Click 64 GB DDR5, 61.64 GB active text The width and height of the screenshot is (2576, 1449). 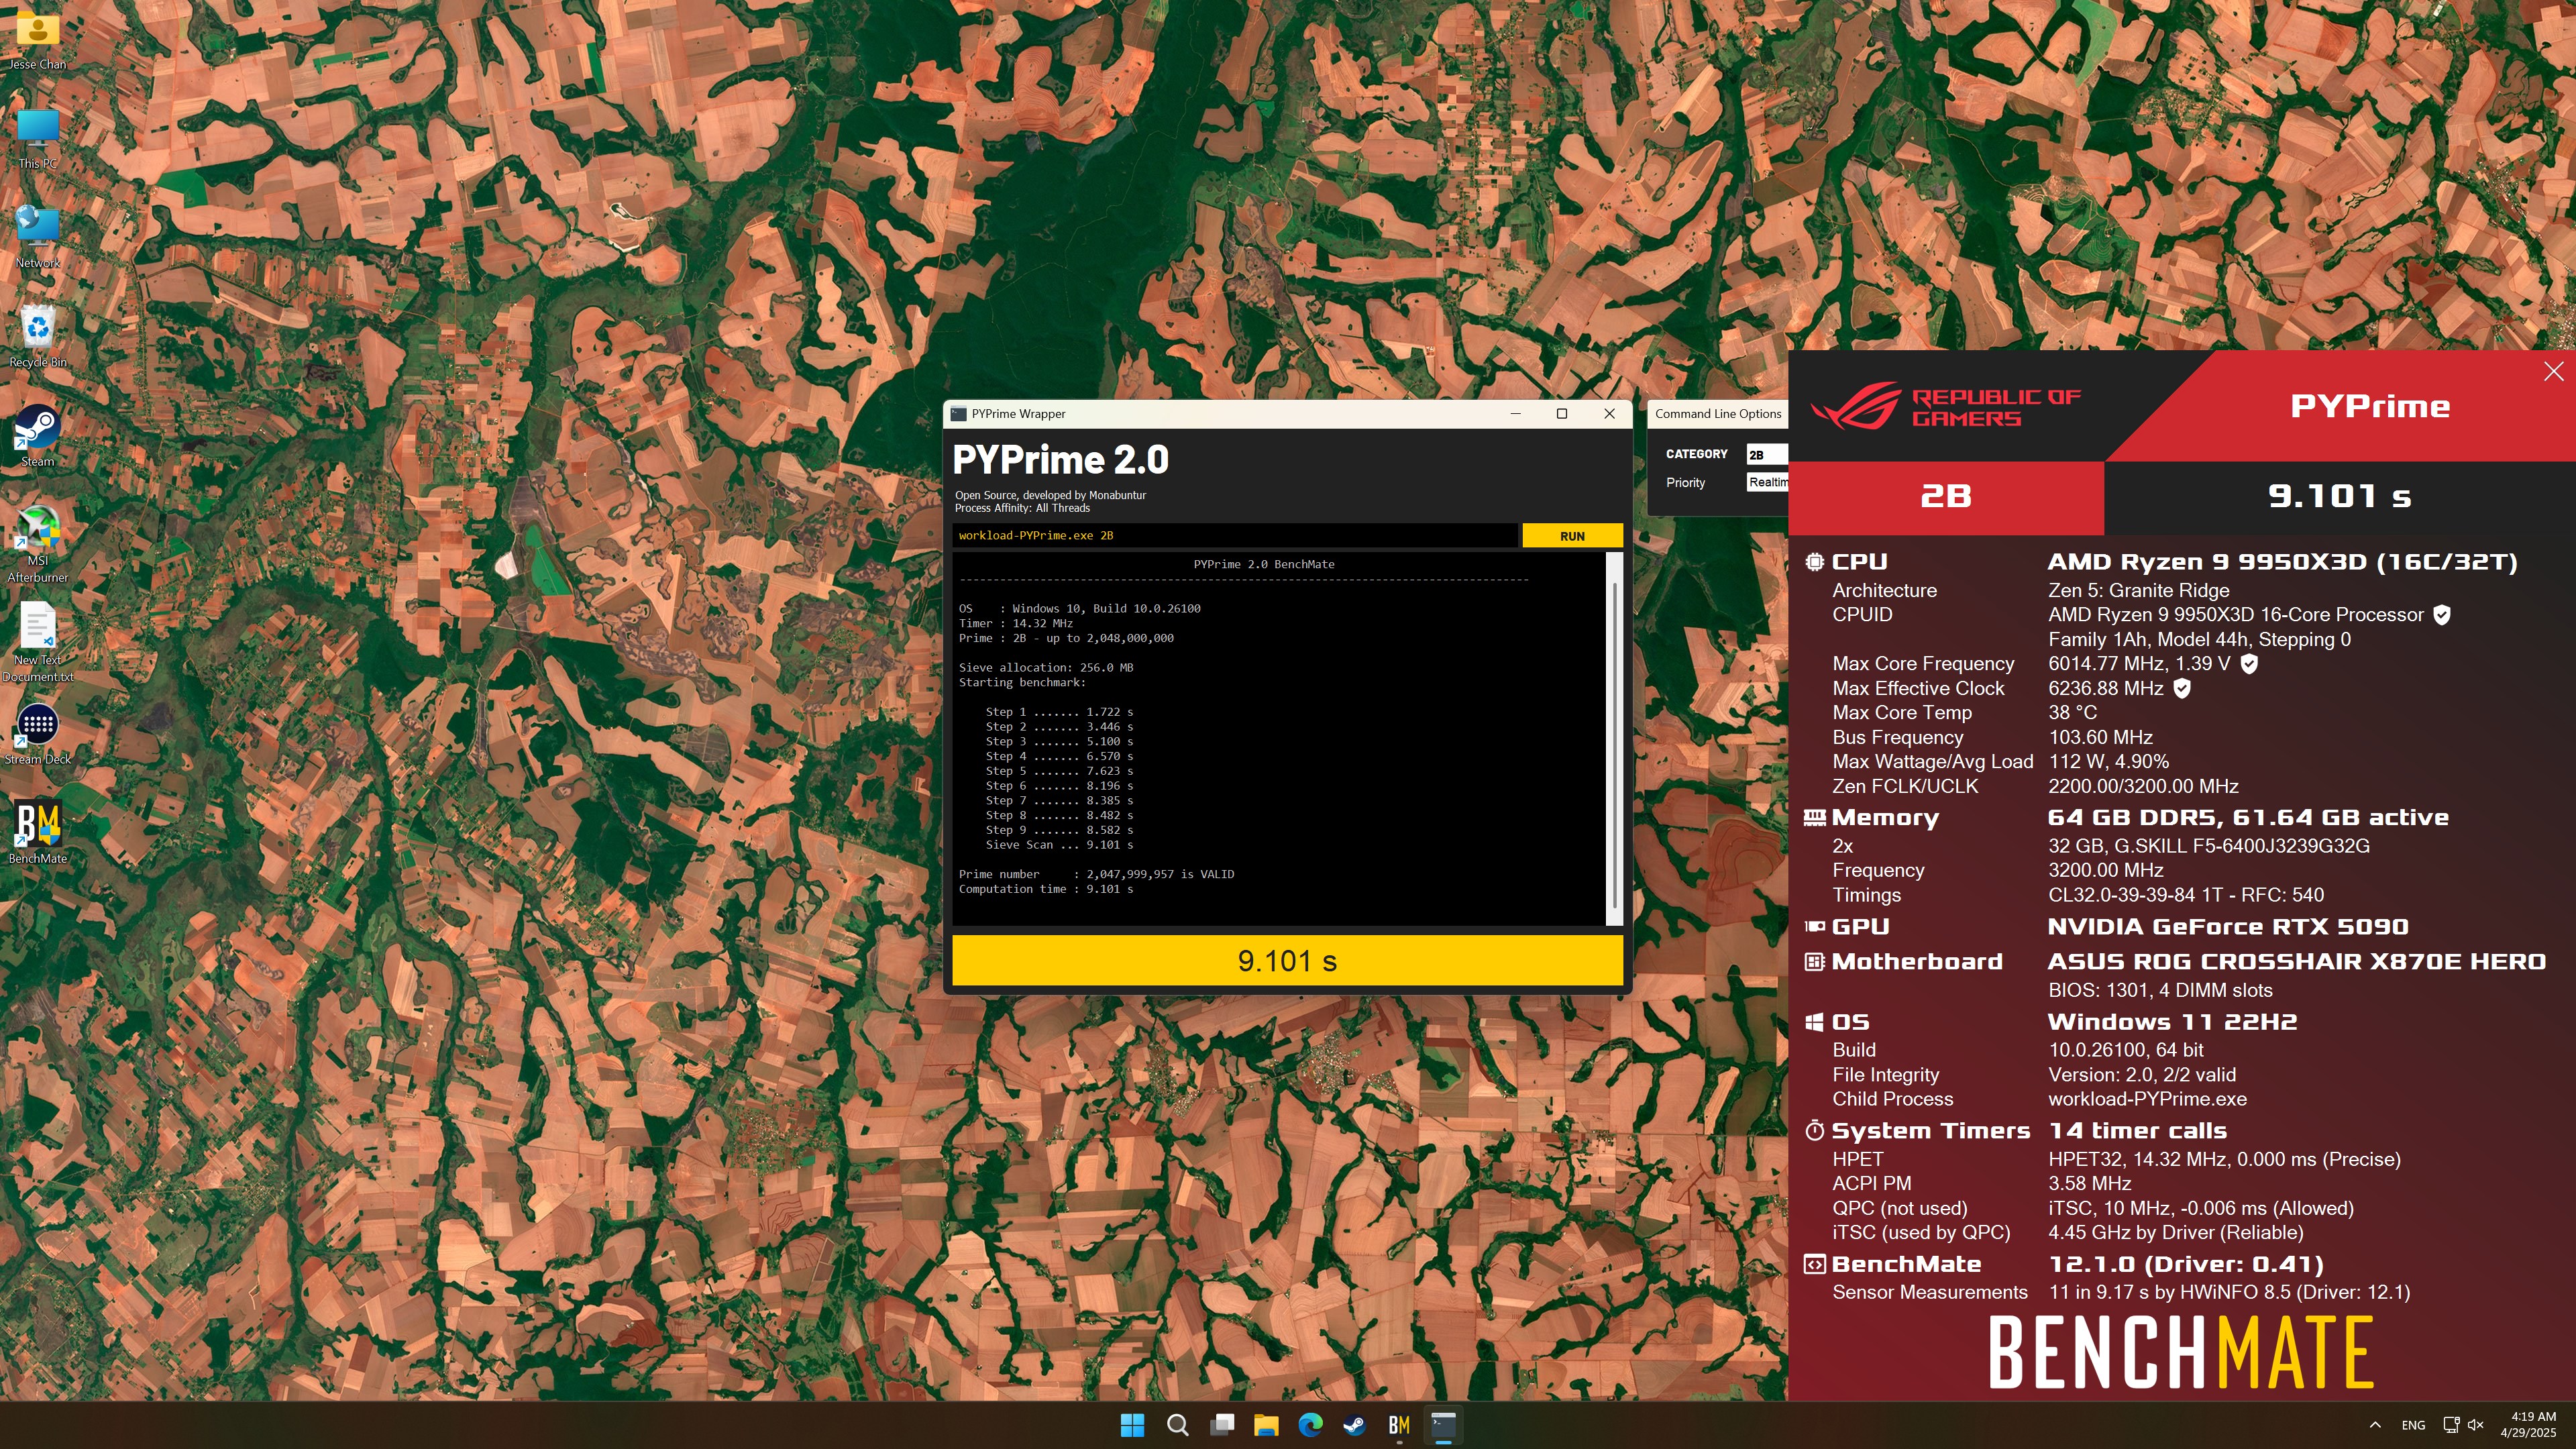2248,818
